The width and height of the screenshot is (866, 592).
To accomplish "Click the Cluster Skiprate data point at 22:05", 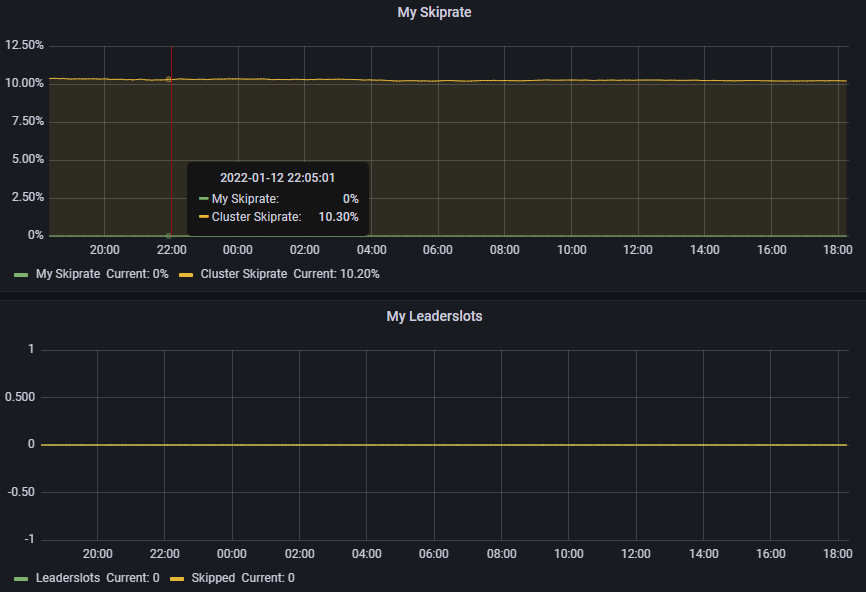I will (168, 80).
